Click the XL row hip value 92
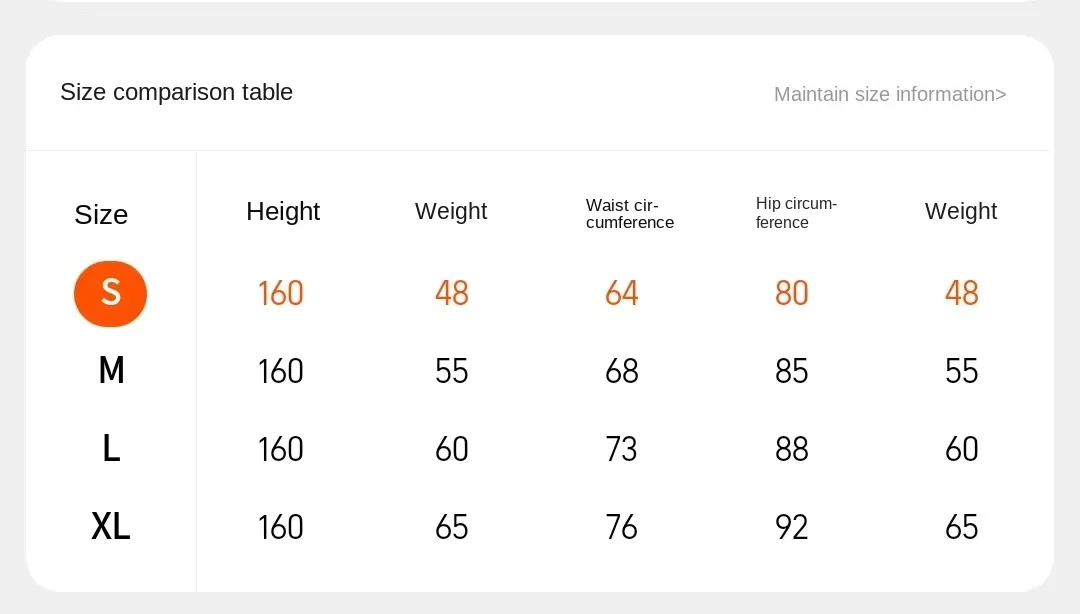Viewport: 1080px width, 614px height. 791,527
